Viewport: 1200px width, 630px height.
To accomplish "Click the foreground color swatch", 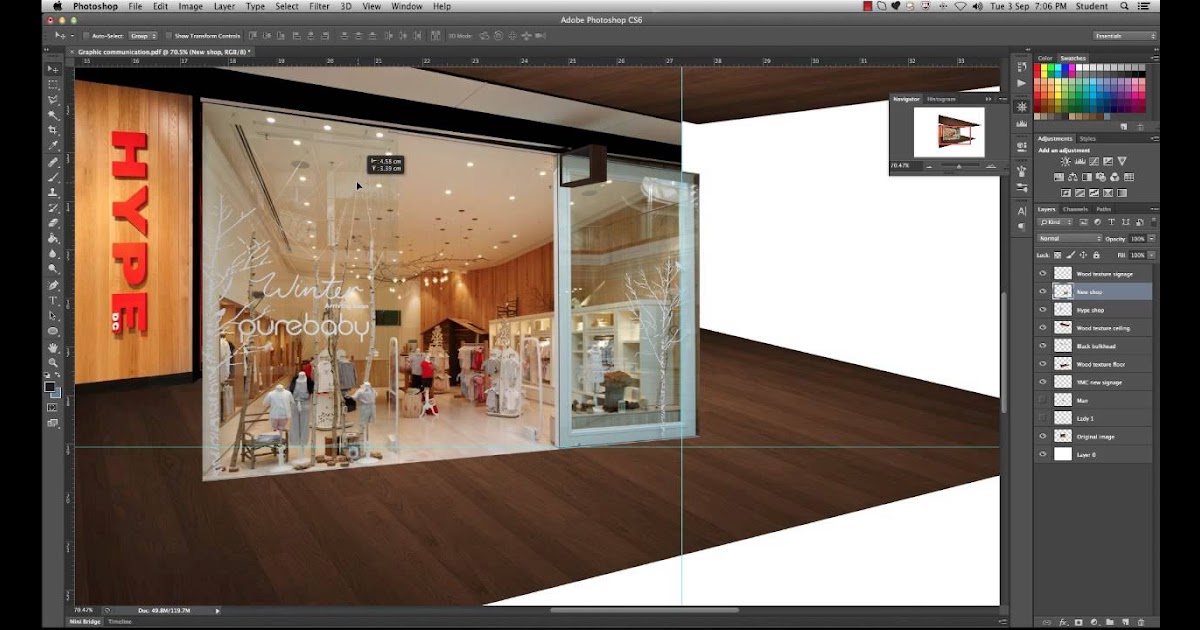I will [x=49, y=386].
